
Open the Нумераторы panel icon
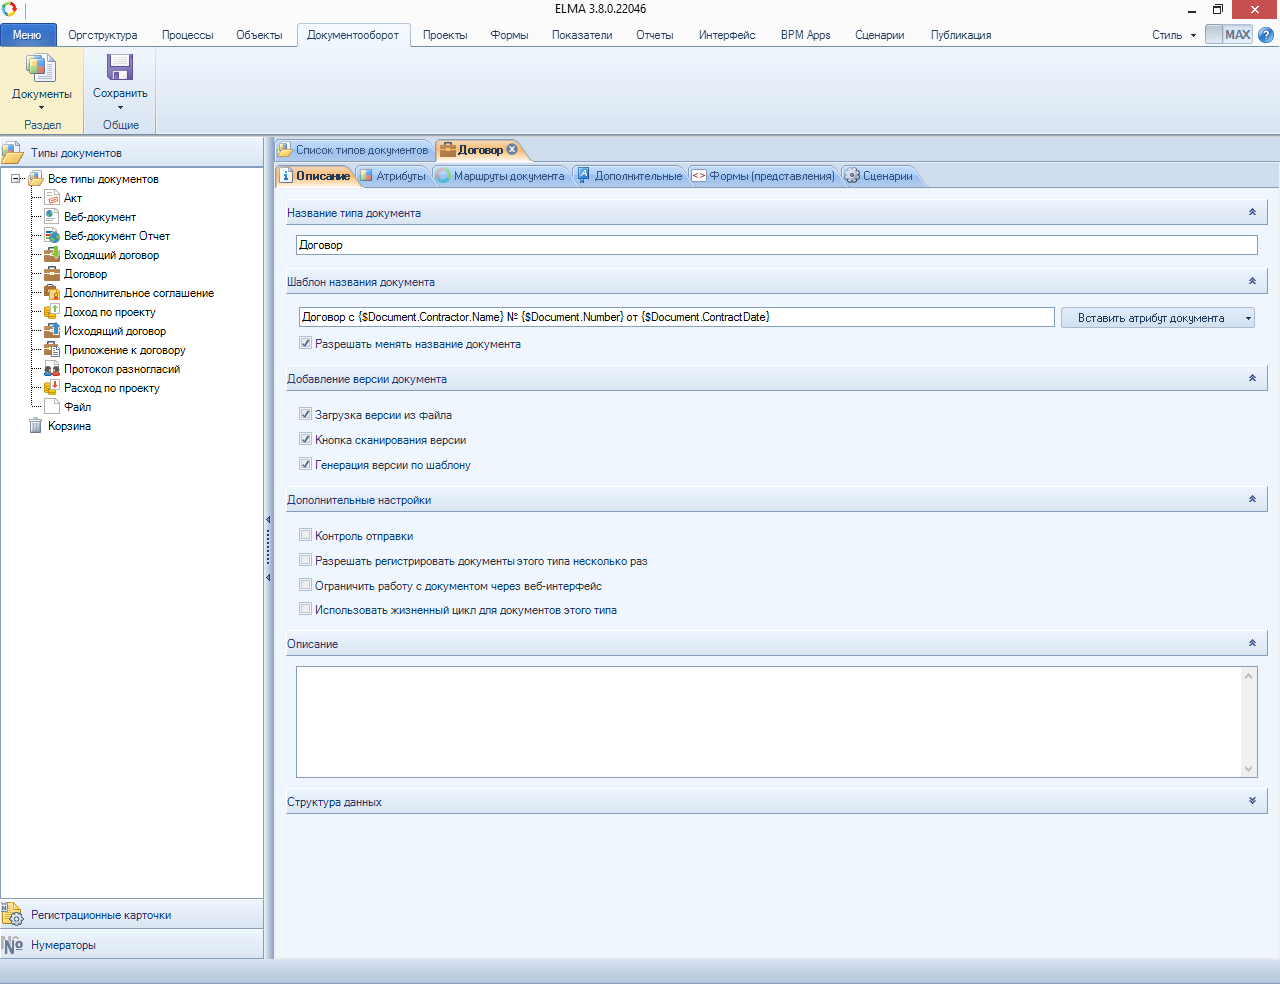(13, 945)
